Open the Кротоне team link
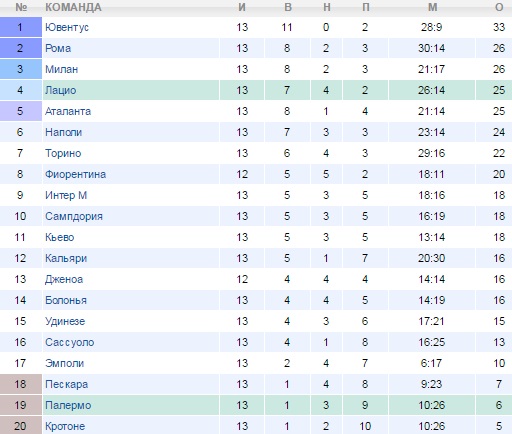512x434 pixels. 65,426
